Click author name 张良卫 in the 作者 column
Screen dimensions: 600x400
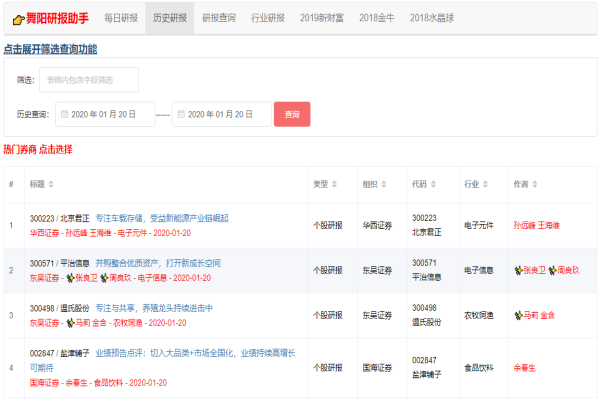click(x=535, y=271)
